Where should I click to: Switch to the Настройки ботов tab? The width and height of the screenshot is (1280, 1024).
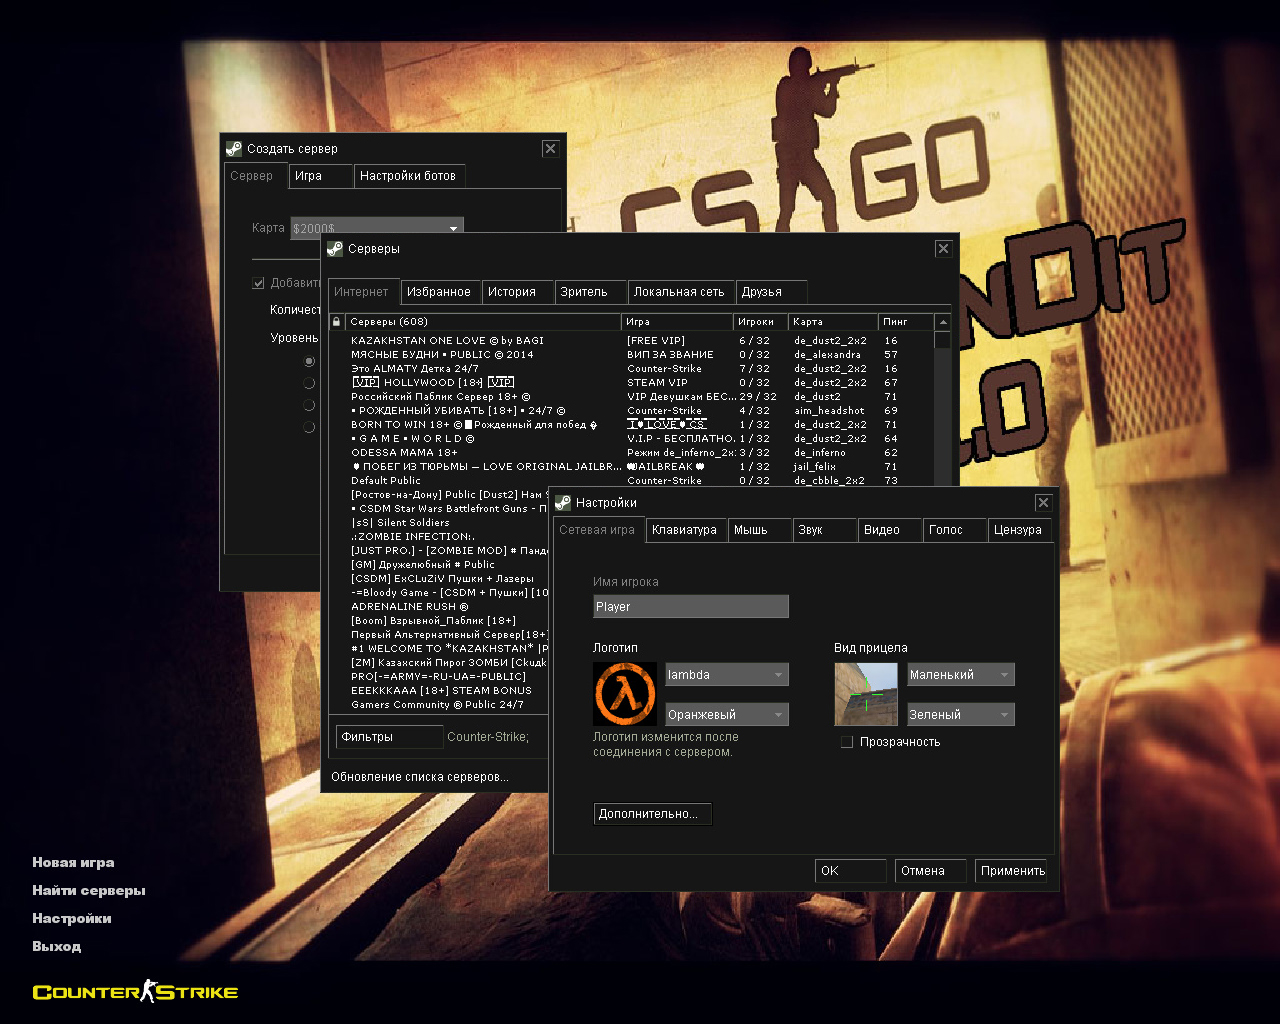click(409, 176)
